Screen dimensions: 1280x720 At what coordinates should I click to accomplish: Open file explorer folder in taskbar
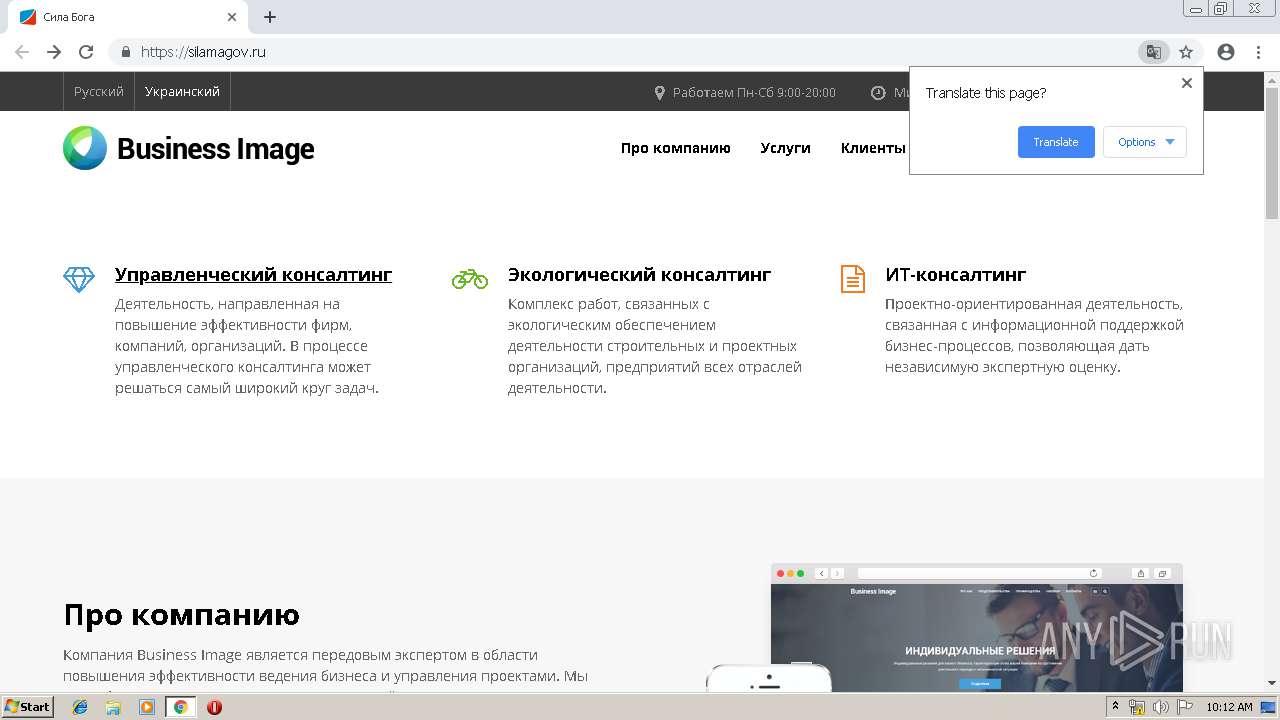tap(113, 707)
